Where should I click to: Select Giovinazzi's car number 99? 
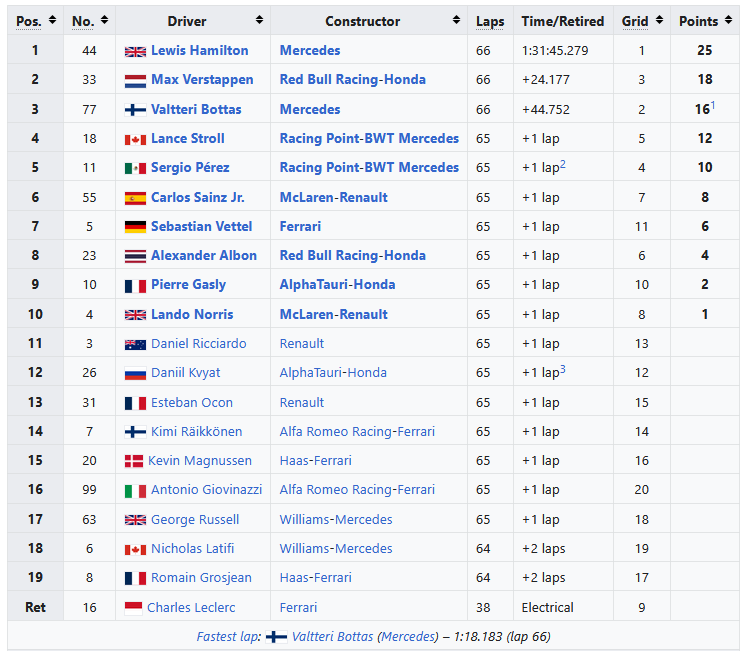click(x=89, y=490)
